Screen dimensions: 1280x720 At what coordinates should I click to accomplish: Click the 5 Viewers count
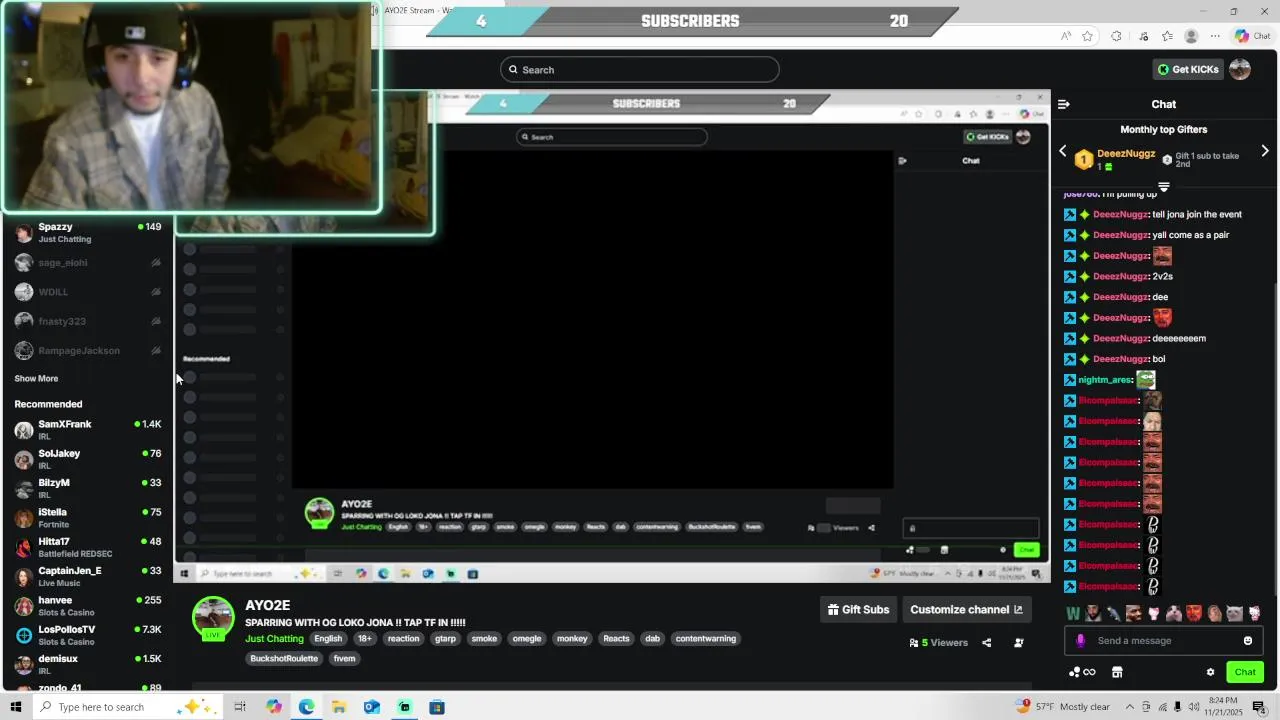point(938,643)
